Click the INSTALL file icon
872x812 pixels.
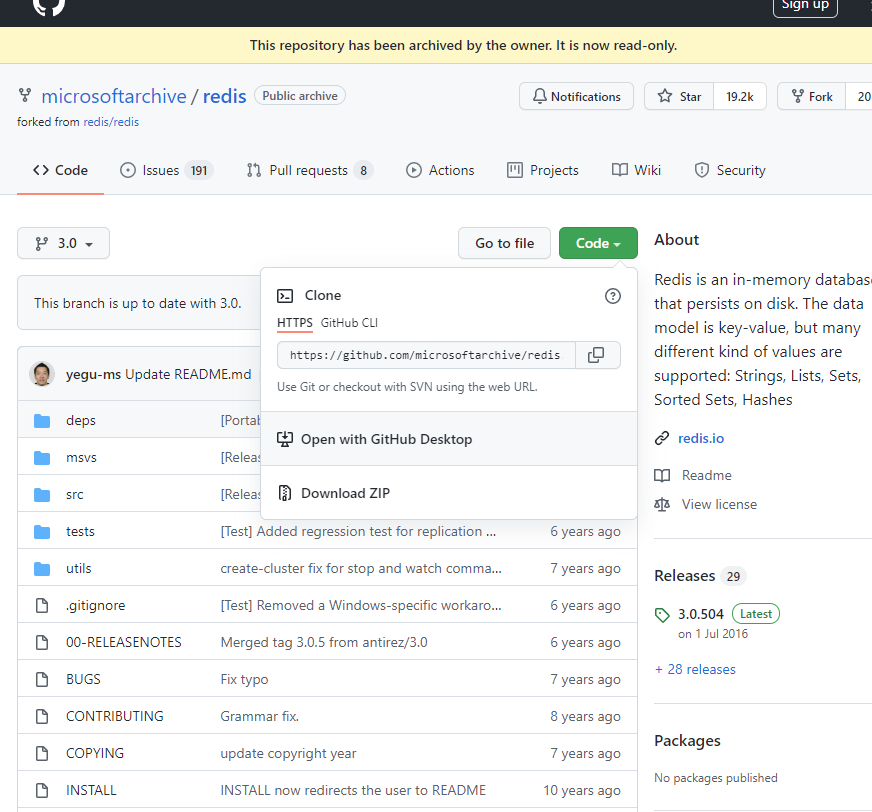click(x=42, y=790)
